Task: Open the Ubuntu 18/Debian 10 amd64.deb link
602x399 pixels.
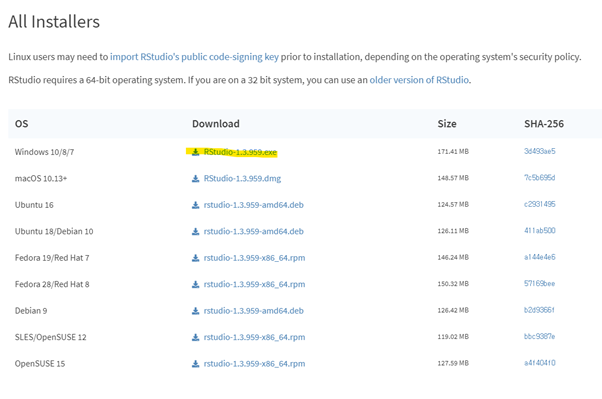Action: click(253, 232)
